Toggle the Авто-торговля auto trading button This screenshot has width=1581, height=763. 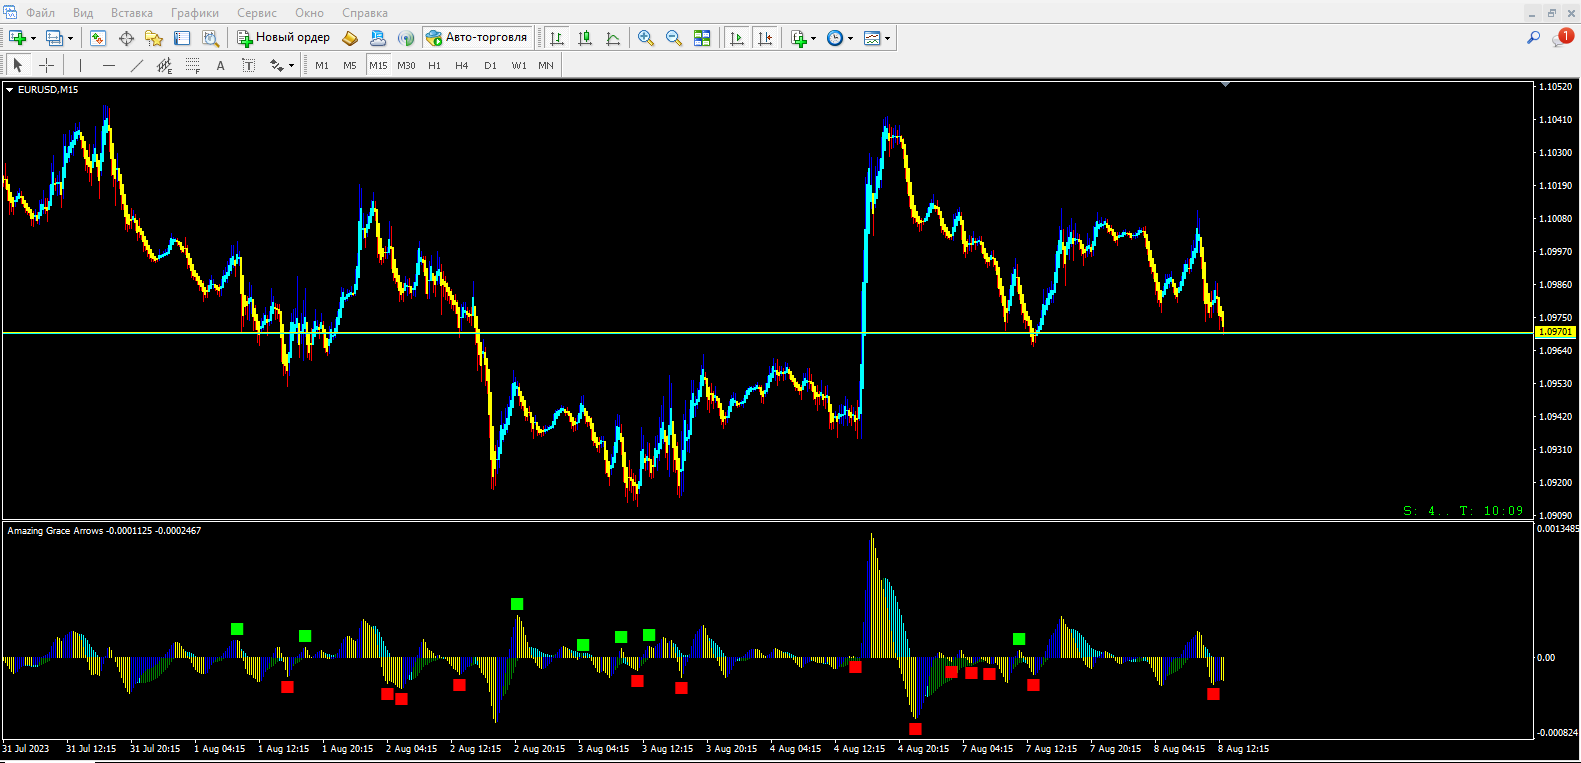point(477,38)
